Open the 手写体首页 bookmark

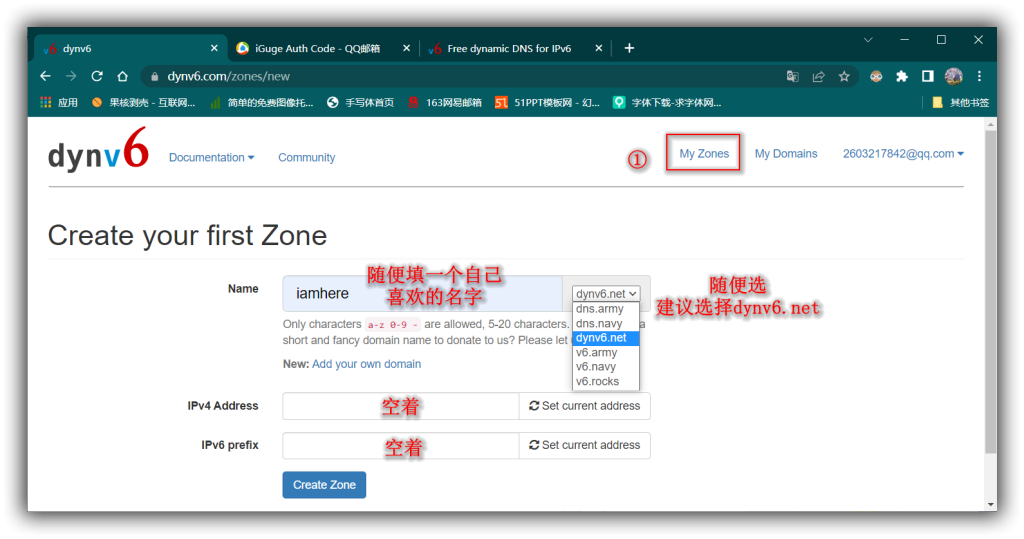[360, 103]
